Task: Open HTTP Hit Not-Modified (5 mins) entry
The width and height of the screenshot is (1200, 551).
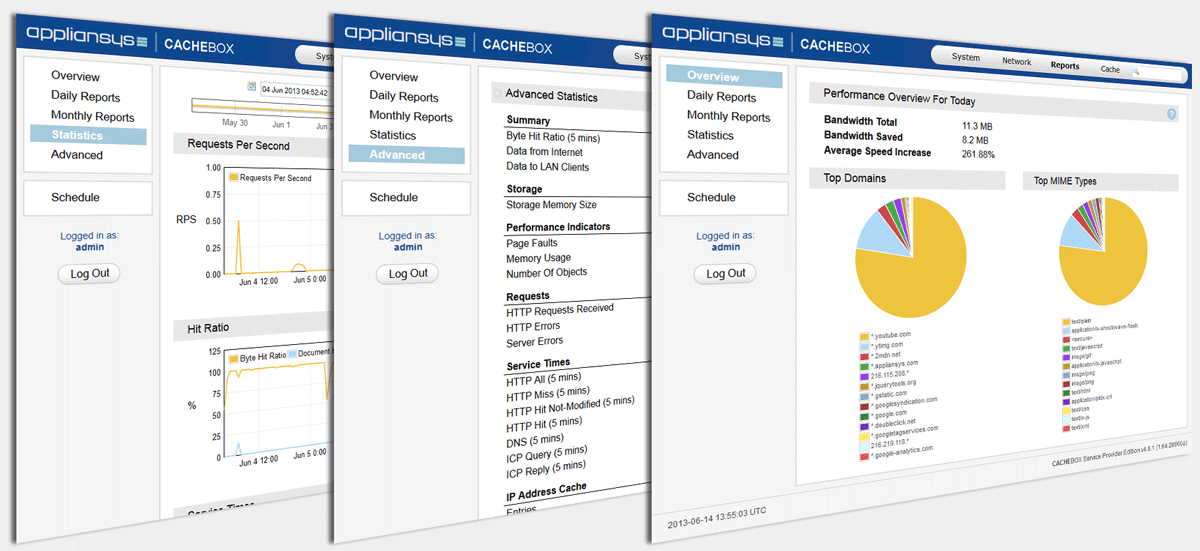Action: pos(570,407)
